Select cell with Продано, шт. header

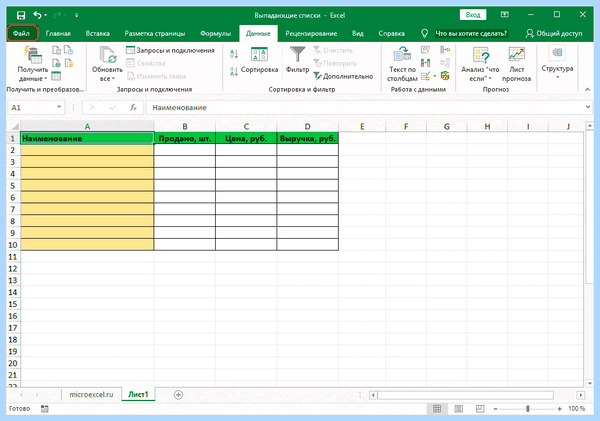pyautogui.click(x=185, y=139)
